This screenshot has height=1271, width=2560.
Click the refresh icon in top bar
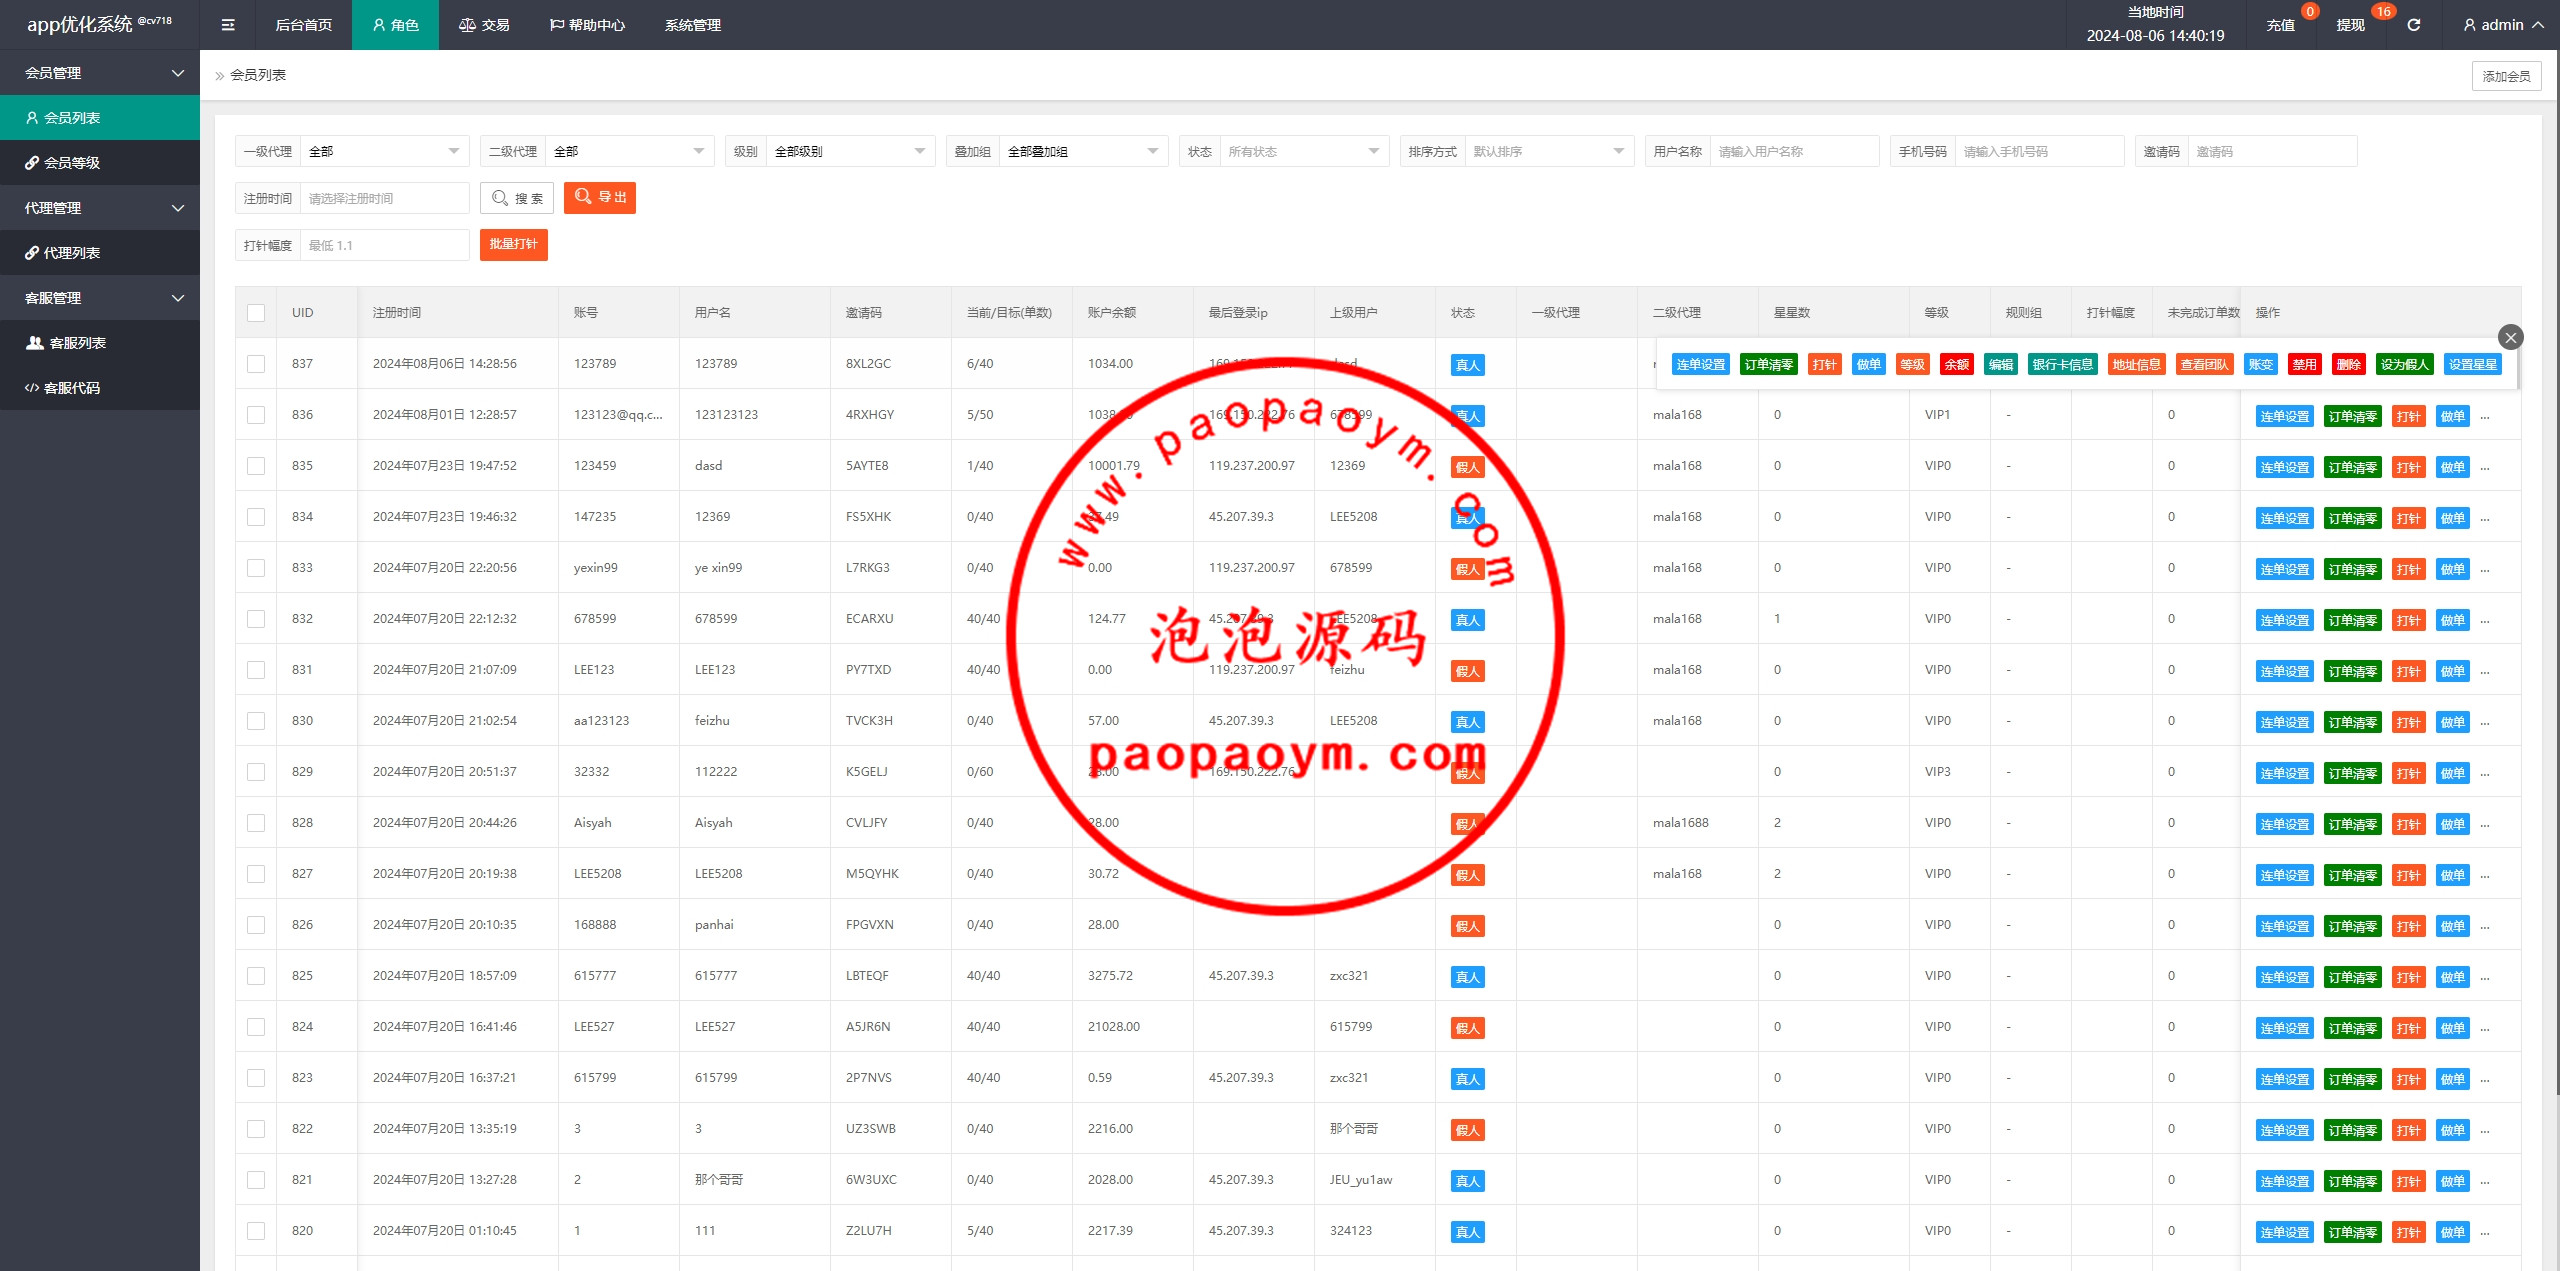click(x=2414, y=25)
